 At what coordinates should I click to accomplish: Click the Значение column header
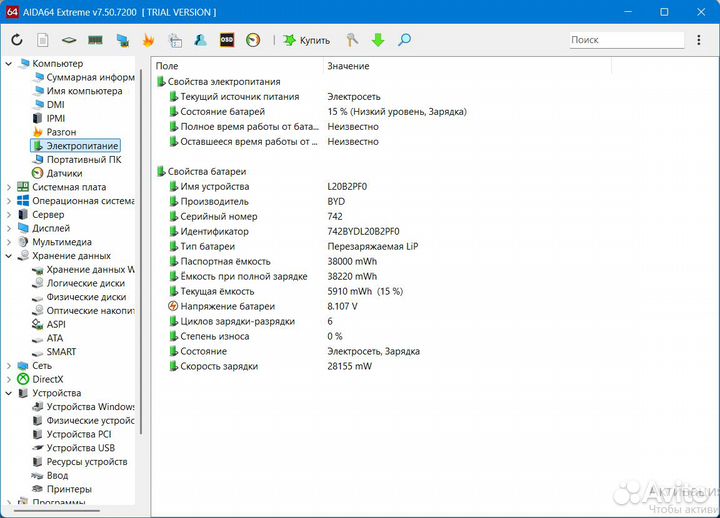pyautogui.click(x=467, y=66)
